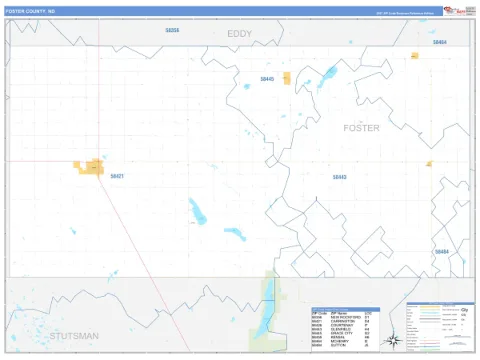480x360 pixels.
Task: Click the compass rose icon
Action: point(393,340)
